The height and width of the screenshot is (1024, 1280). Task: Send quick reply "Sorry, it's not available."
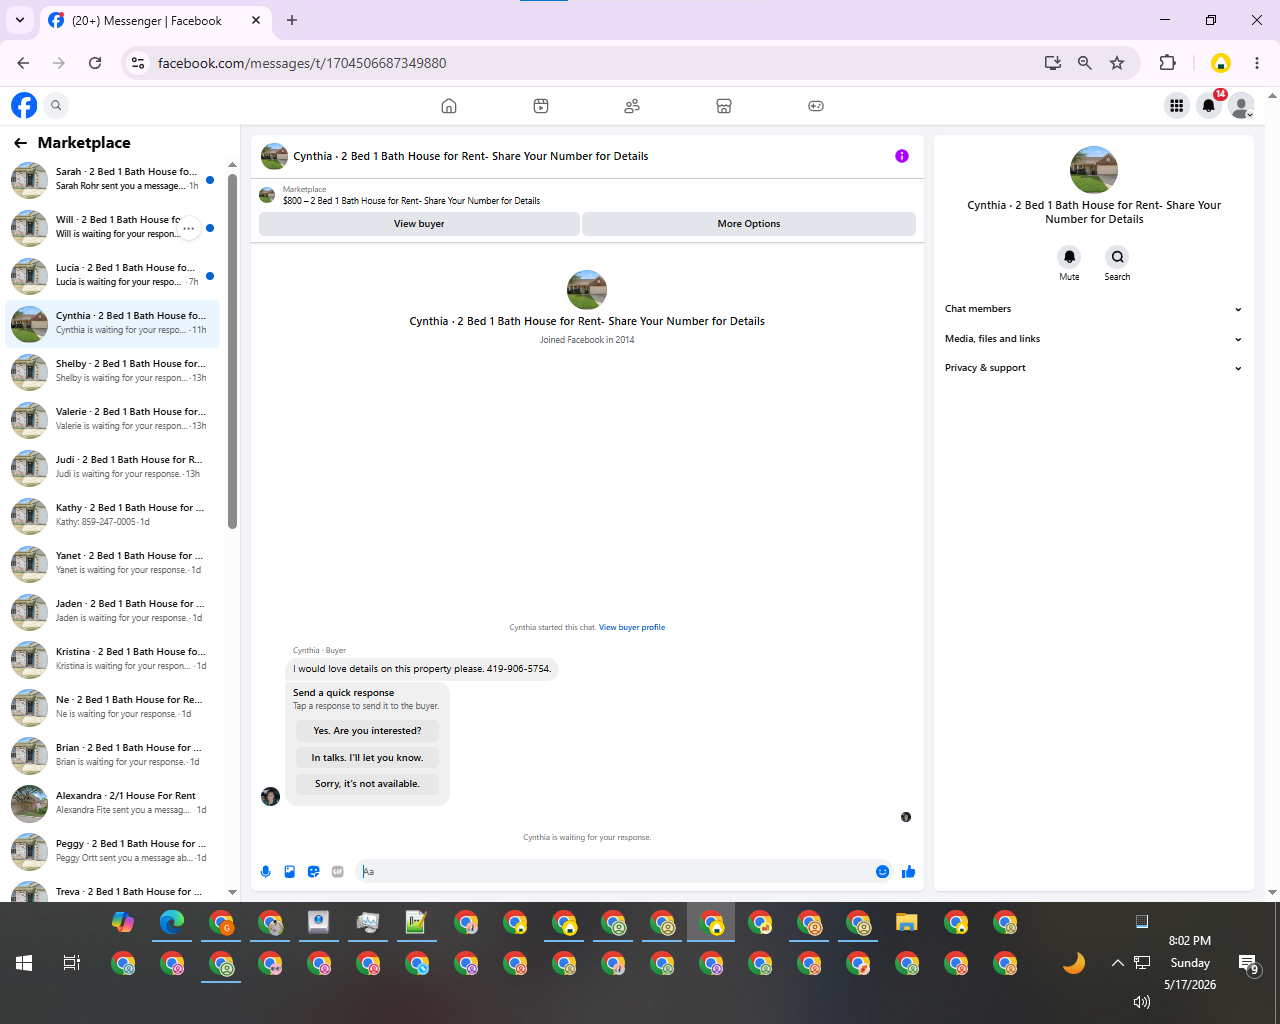pyautogui.click(x=367, y=784)
